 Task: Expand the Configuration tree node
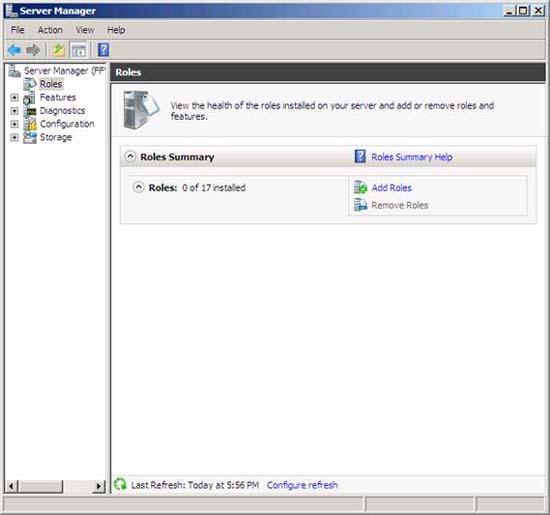click(x=14, y=124)
